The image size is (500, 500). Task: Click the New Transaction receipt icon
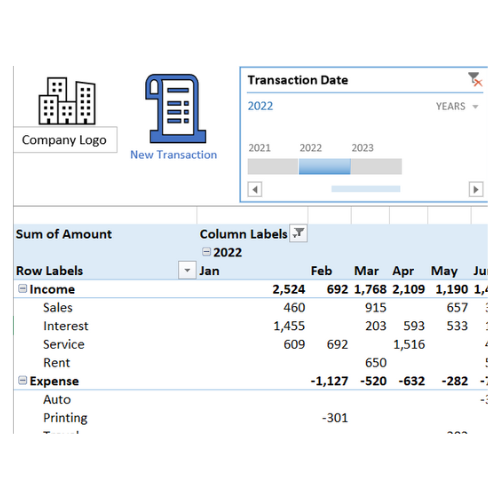tap(175, 109)
